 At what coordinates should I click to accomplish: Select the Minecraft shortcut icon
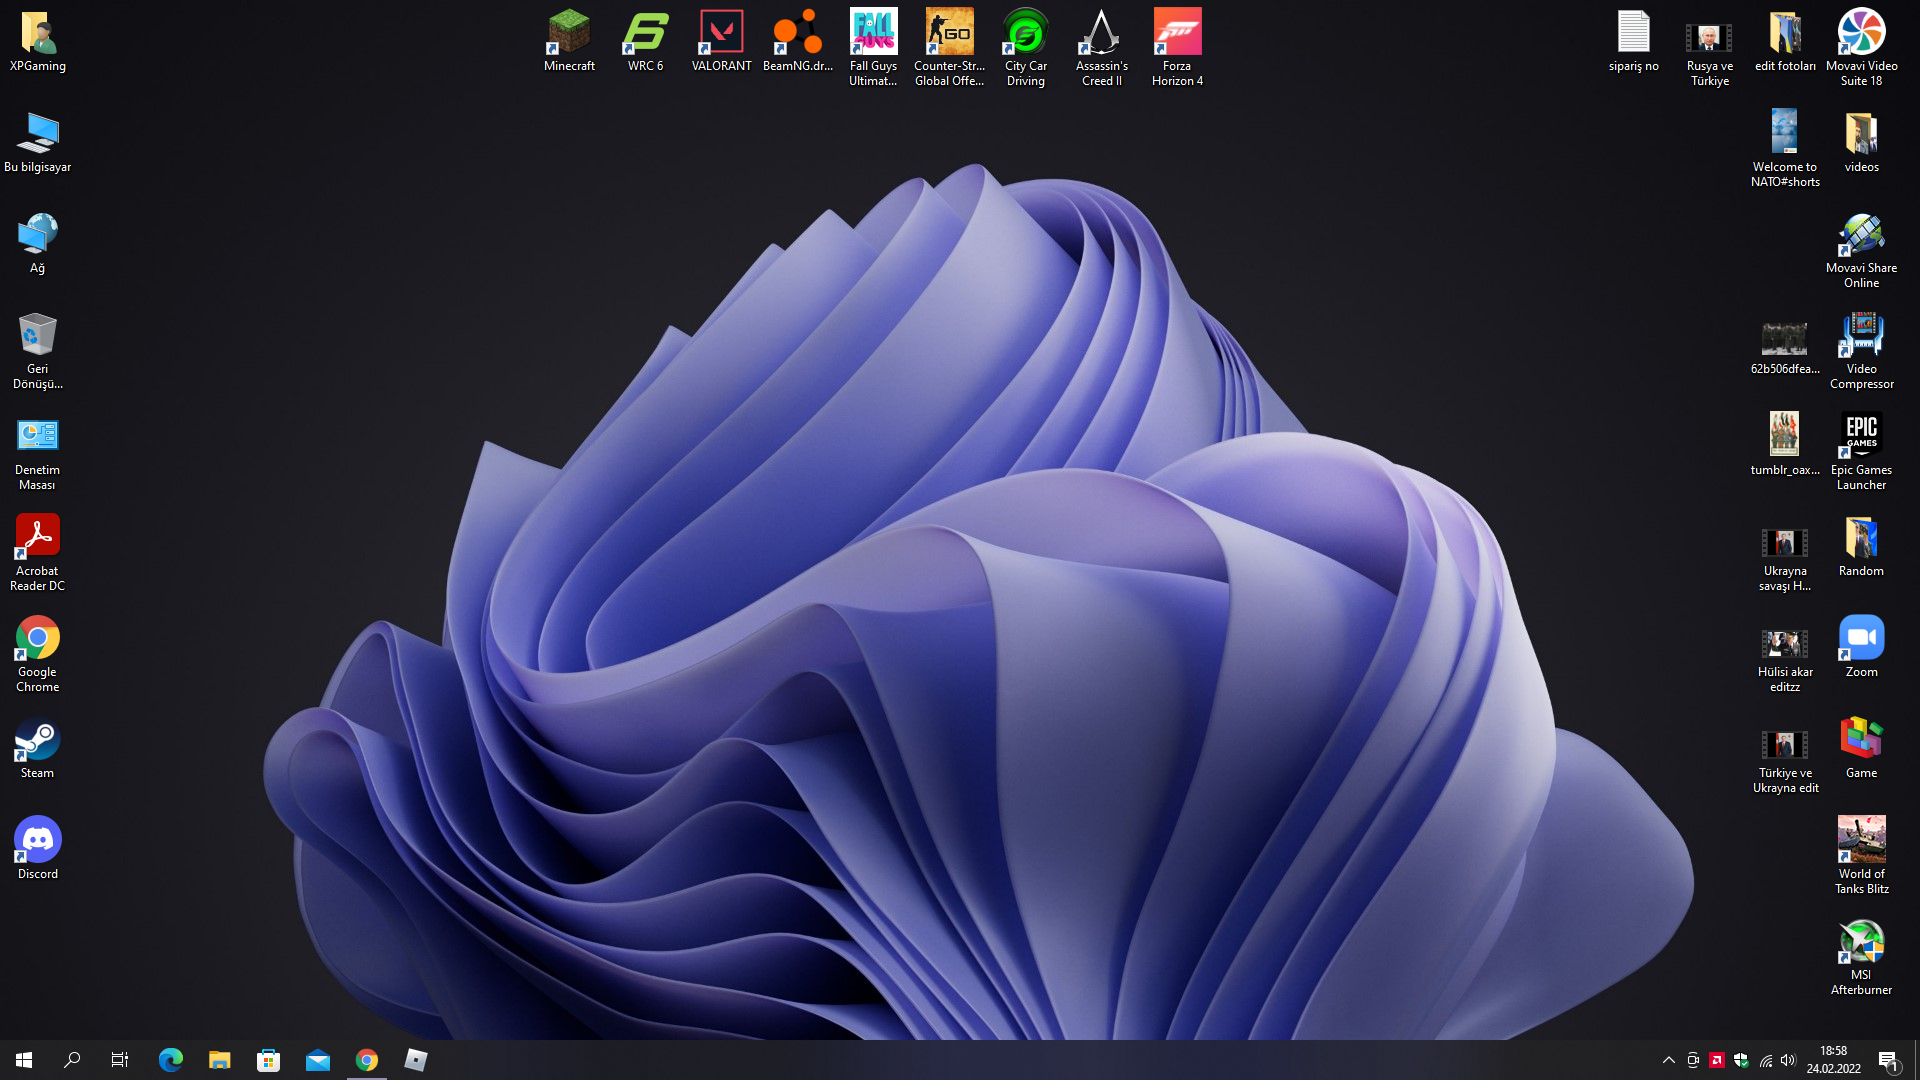pos(570,42)
